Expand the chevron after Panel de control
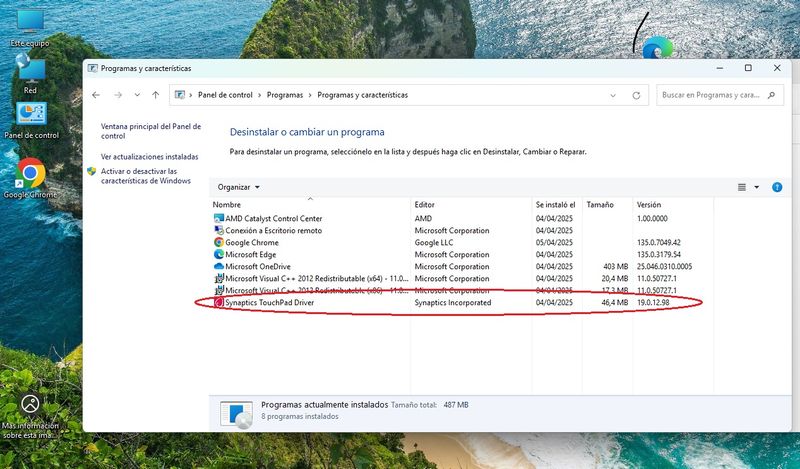The image size is (800, 469). click(x=260, y=95)
